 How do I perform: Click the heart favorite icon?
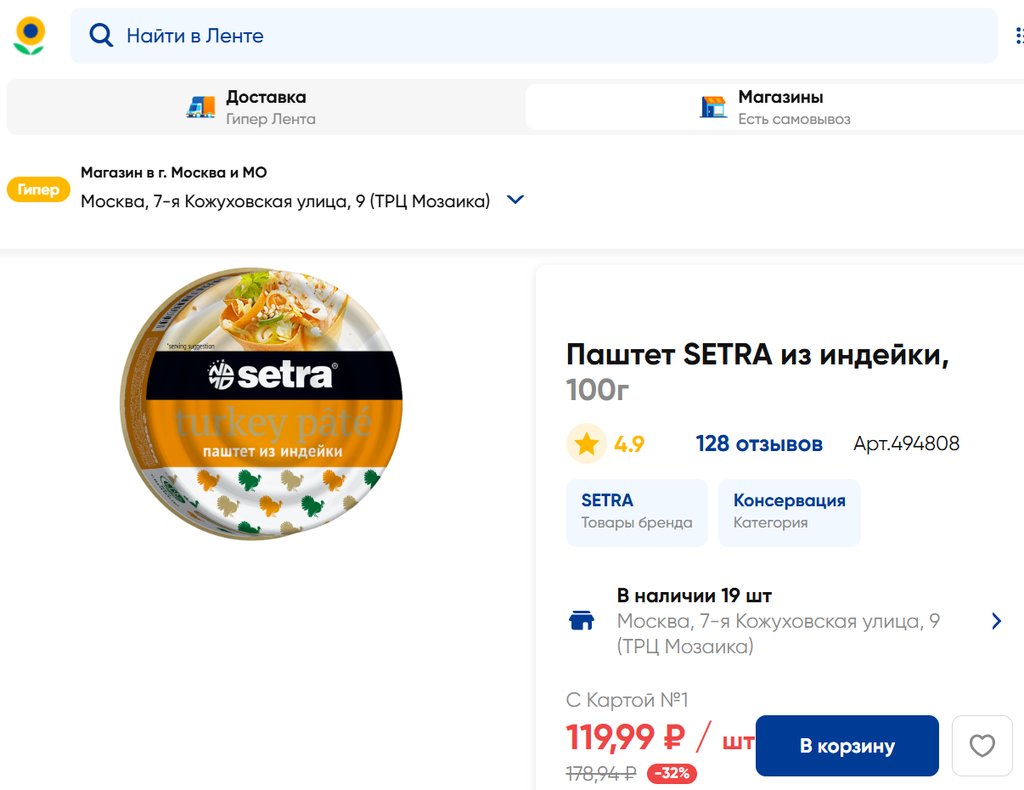click(x=982, y=746)
